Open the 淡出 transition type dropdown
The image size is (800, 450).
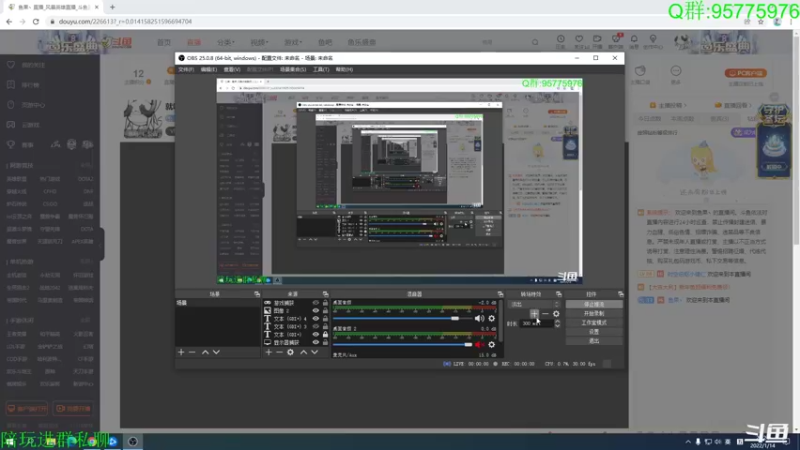click(534, 305)
